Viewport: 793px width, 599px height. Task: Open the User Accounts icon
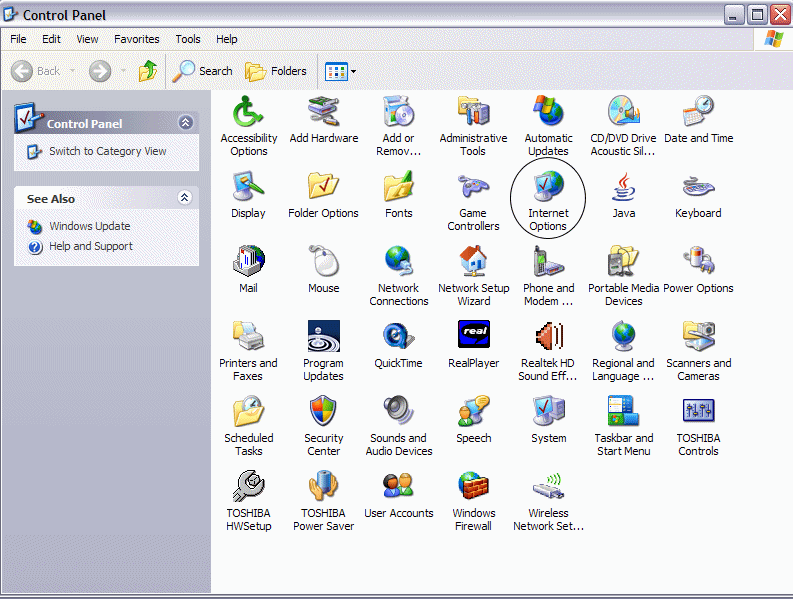pos(398,487)
